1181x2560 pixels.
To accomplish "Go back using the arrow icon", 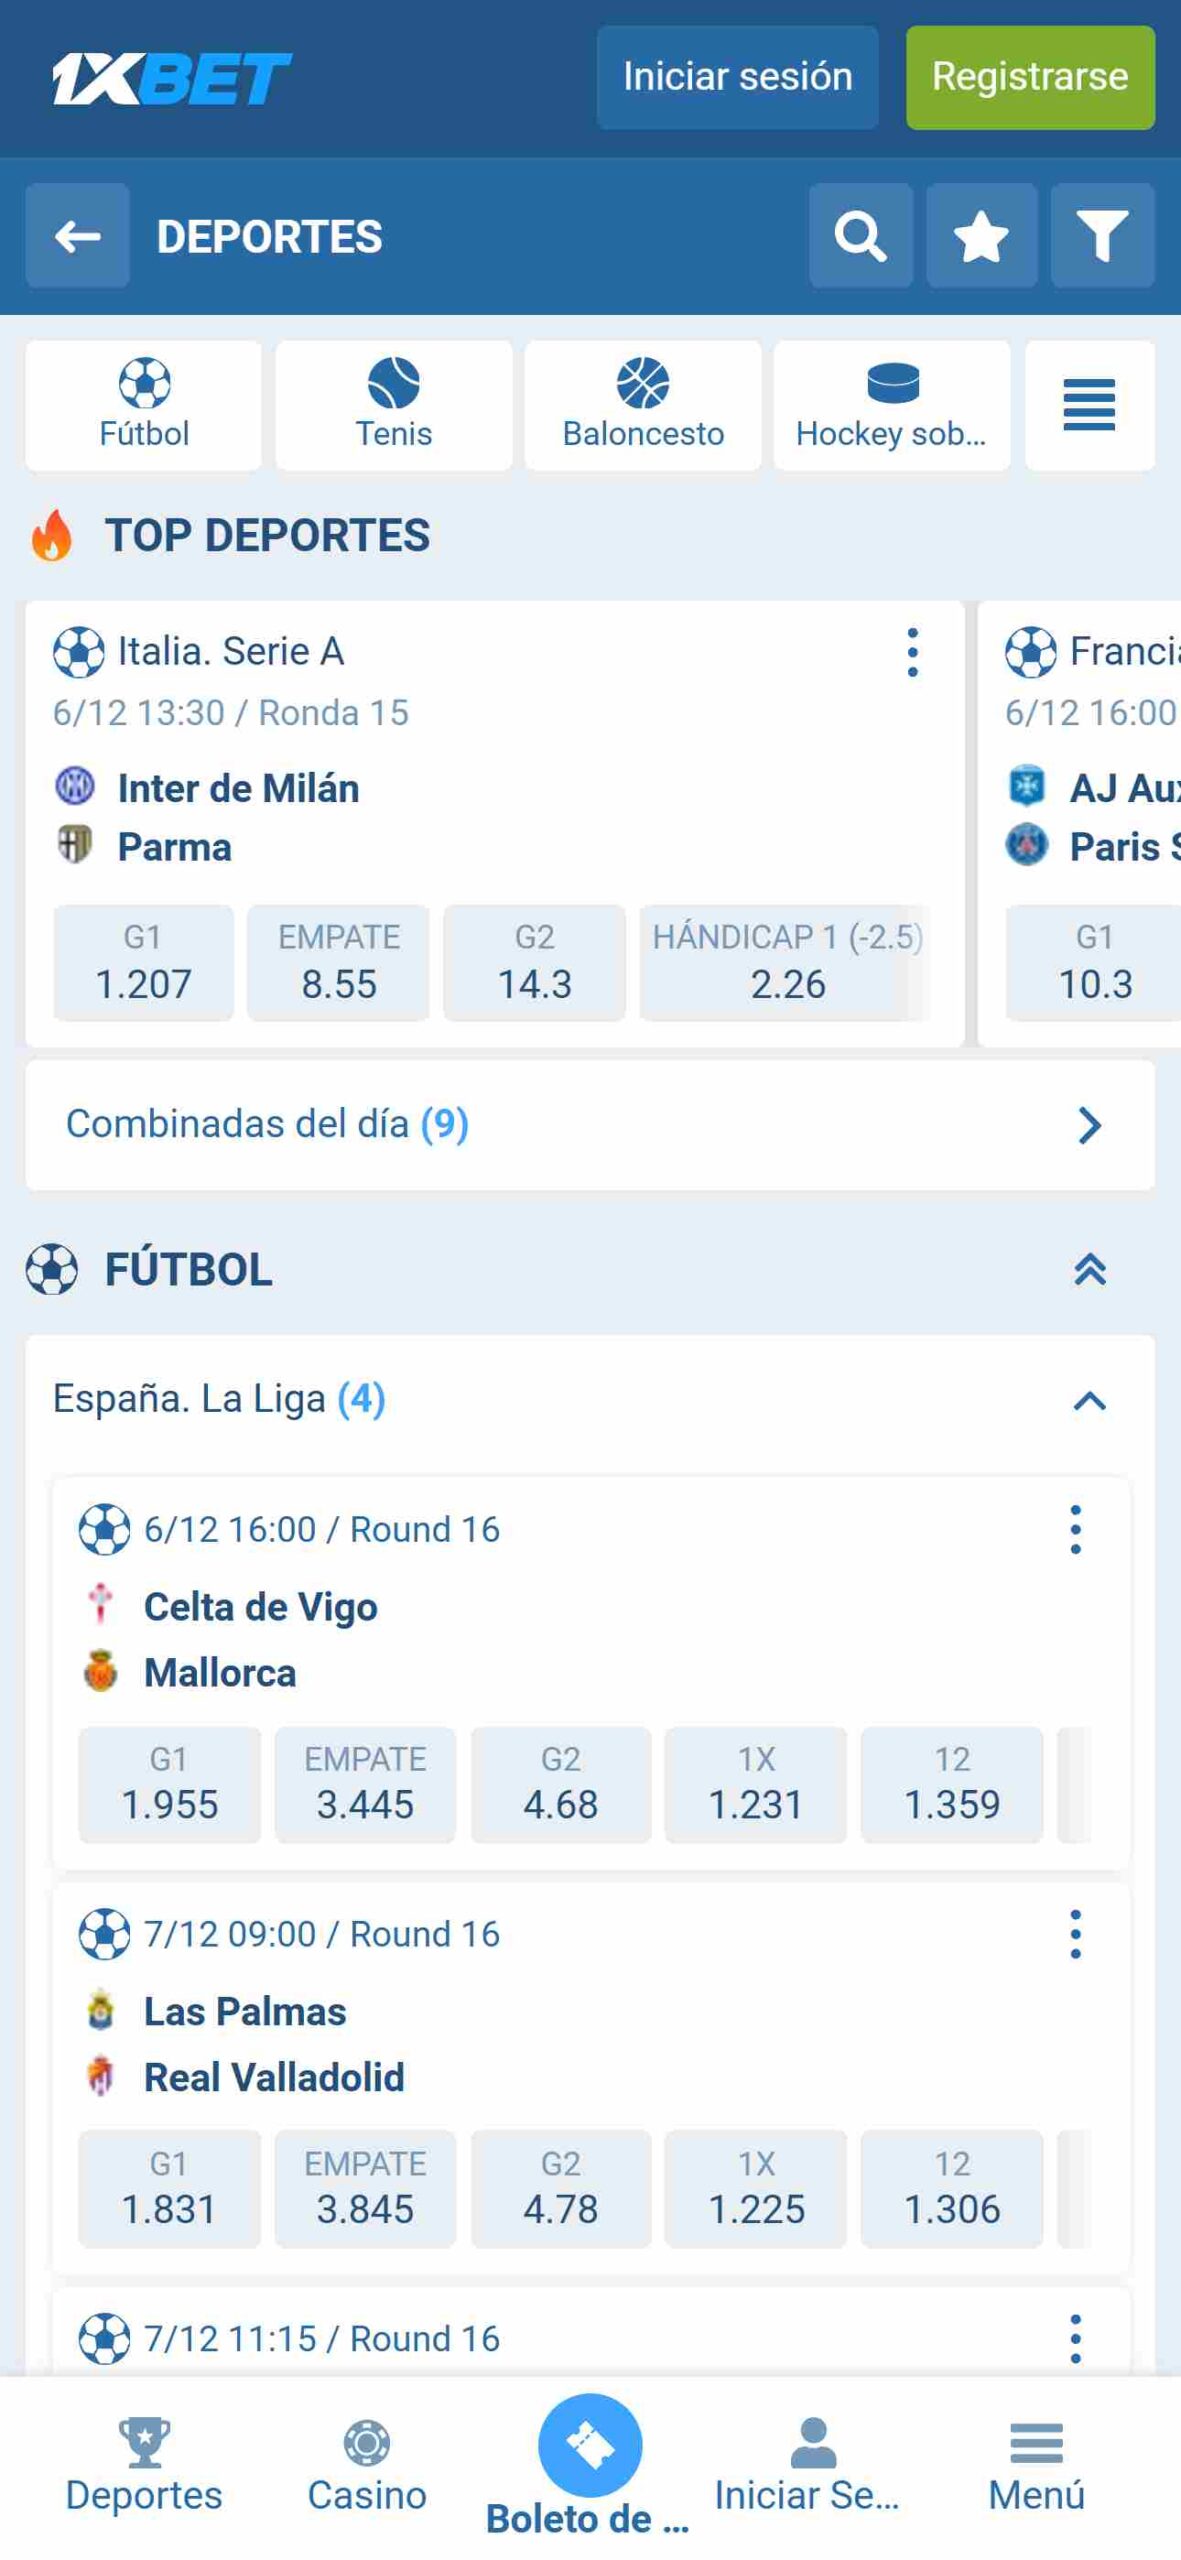I will point(77,236).
